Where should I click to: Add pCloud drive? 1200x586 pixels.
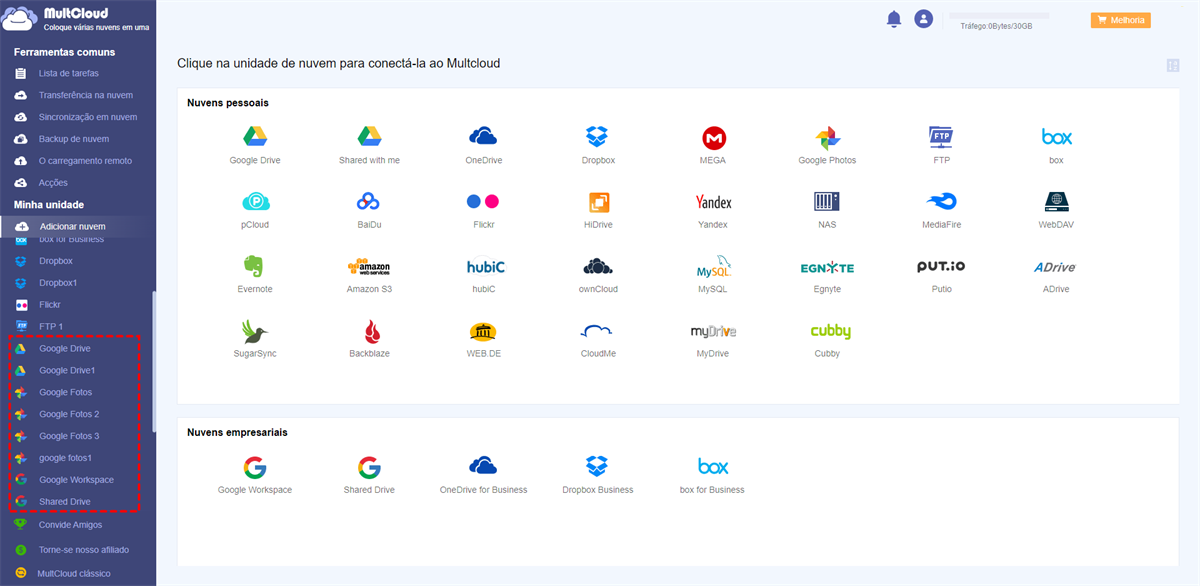coord(255,210)
